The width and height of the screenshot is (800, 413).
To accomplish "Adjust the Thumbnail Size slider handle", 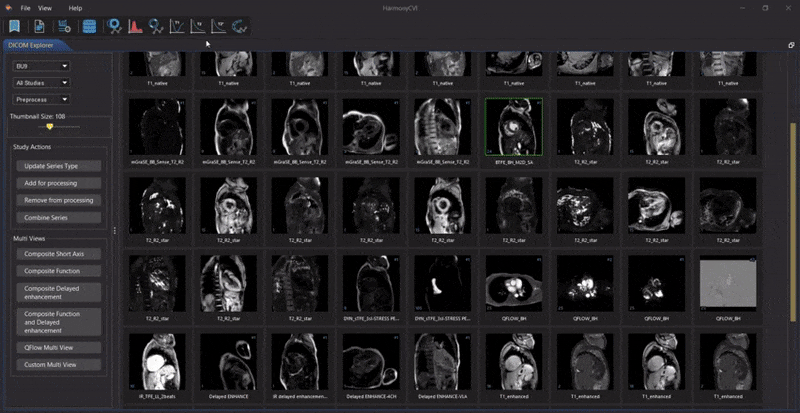I will [49, 127].
